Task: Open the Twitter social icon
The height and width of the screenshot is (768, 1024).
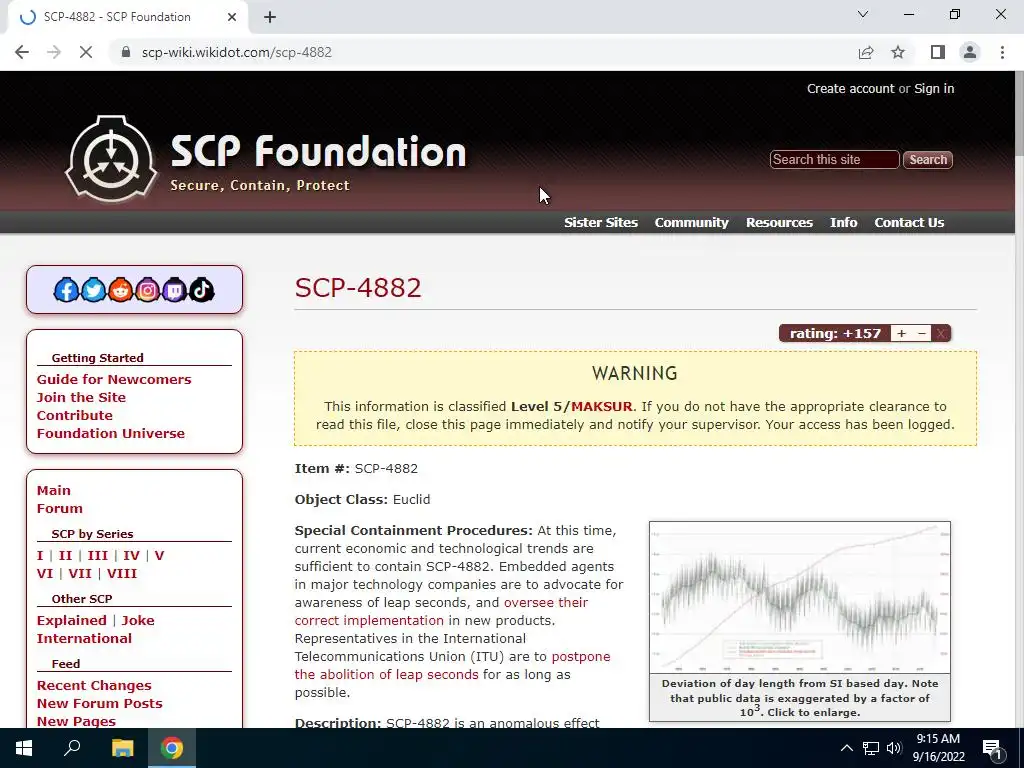Action: coord(93,290)
